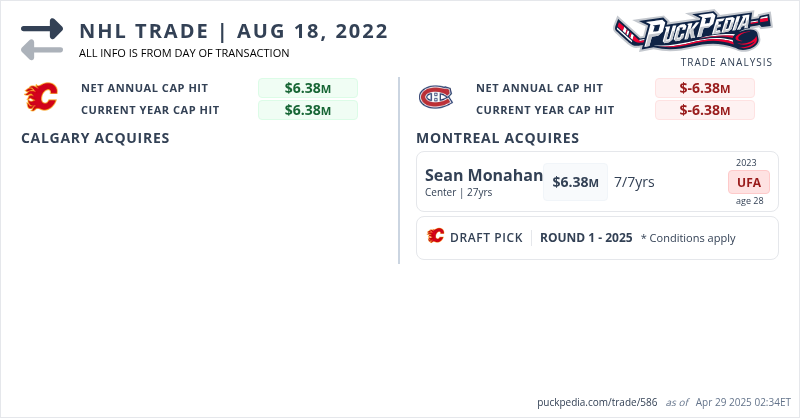Select Montreal's red net annual cap hit value
Screen dimensions: 800x418
click(704, 88)
